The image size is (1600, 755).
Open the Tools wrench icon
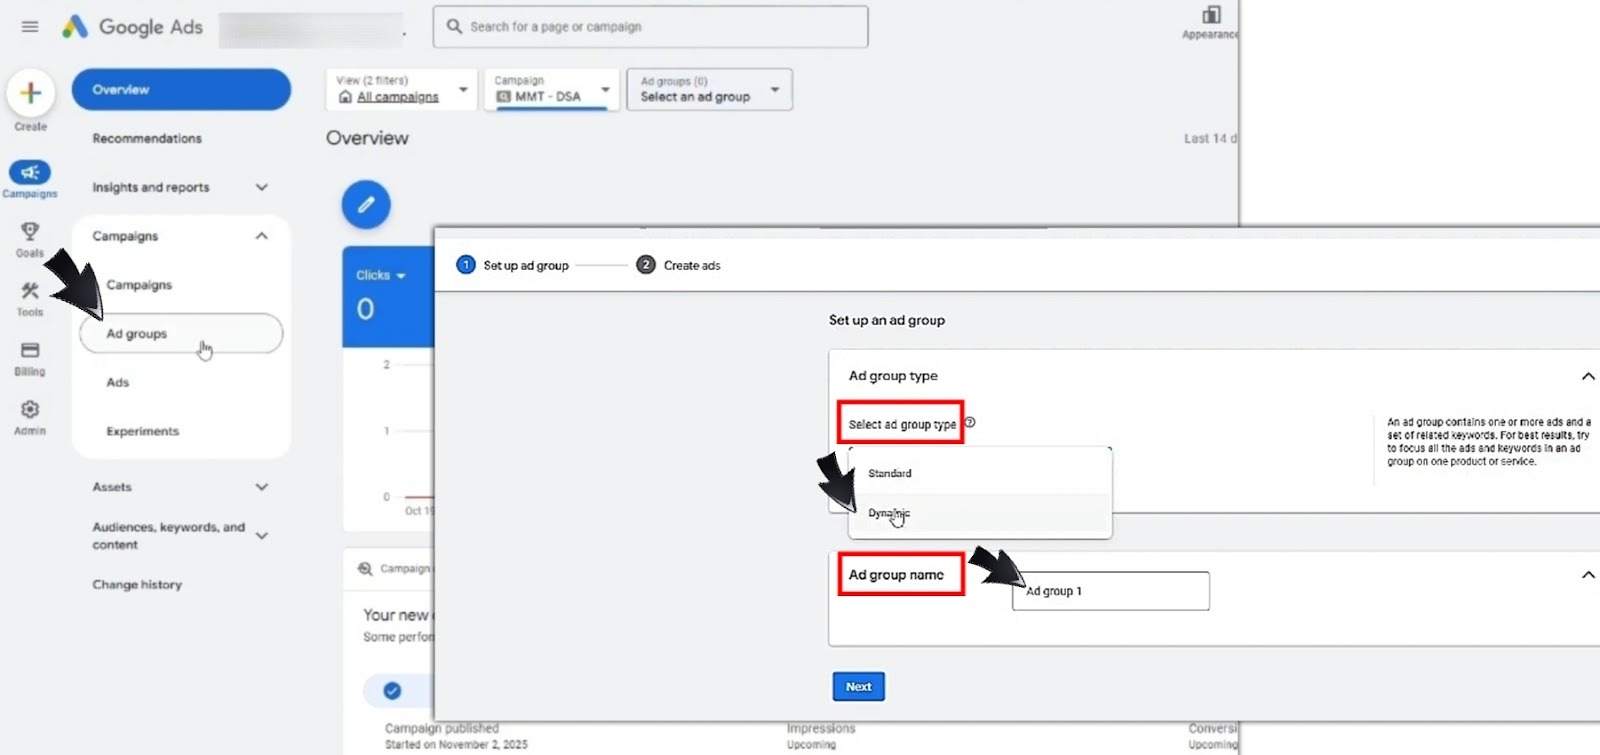tap(30, 291)
